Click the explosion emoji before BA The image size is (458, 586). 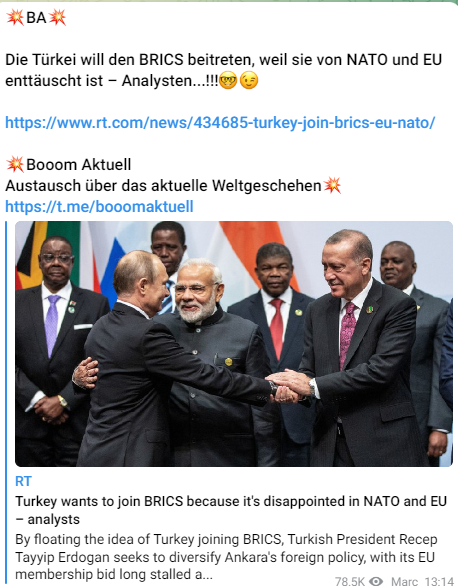[15, 18]
